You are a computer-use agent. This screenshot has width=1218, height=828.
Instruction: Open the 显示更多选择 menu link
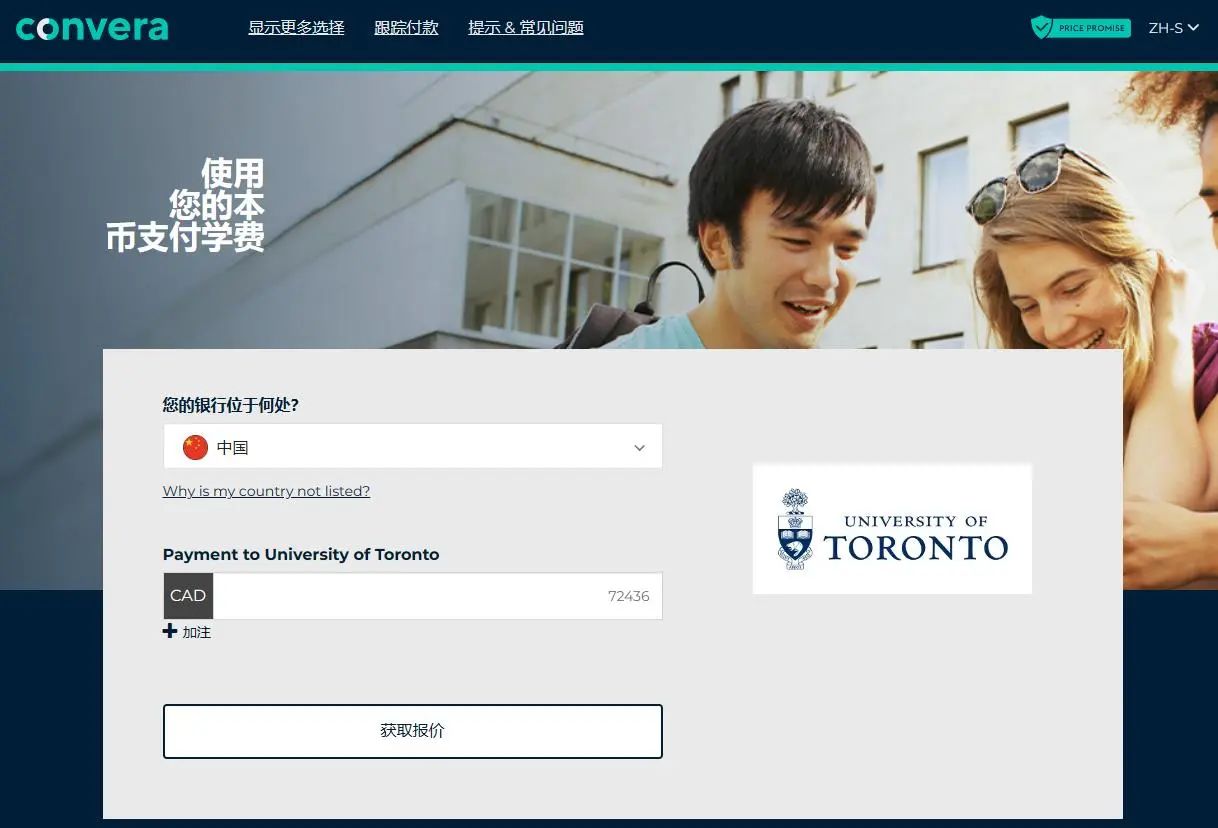296,28
